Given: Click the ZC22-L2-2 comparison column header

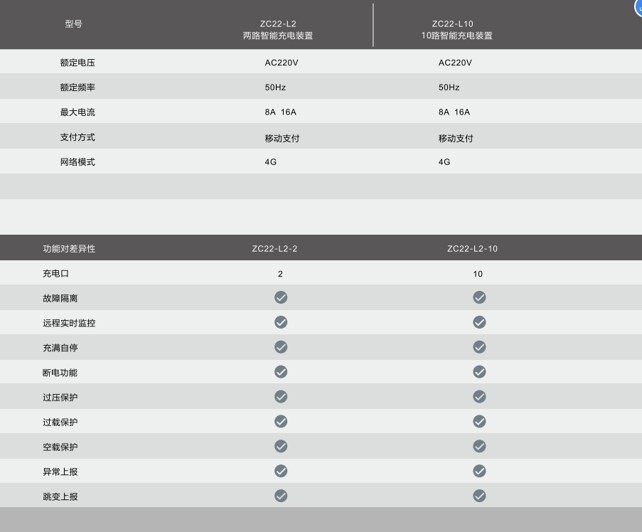Looking at the screenshot, I should pos(274,248).
